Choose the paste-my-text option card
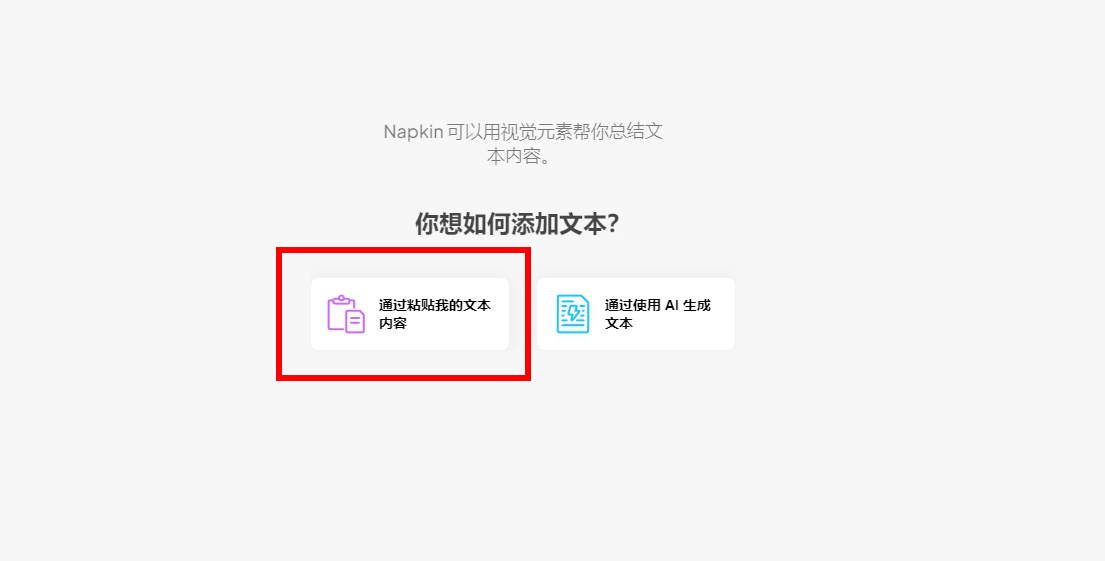The width and height of the screenshot is (1105, 561). coord(410,314)
